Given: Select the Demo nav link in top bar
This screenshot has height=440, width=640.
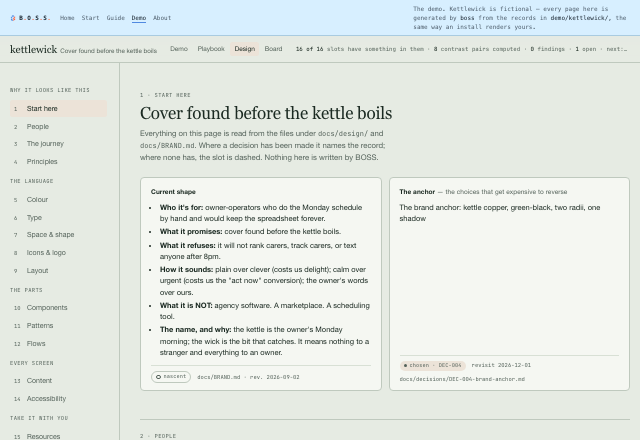Looking at the screenshot, I should [139, 18].
